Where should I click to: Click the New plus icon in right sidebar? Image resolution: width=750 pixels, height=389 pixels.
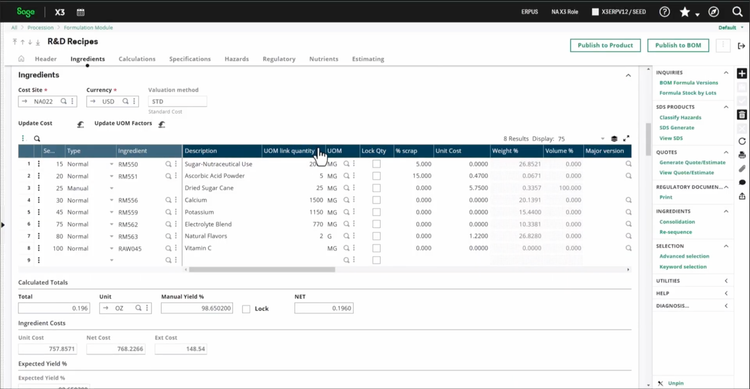(x=742, y=74)
